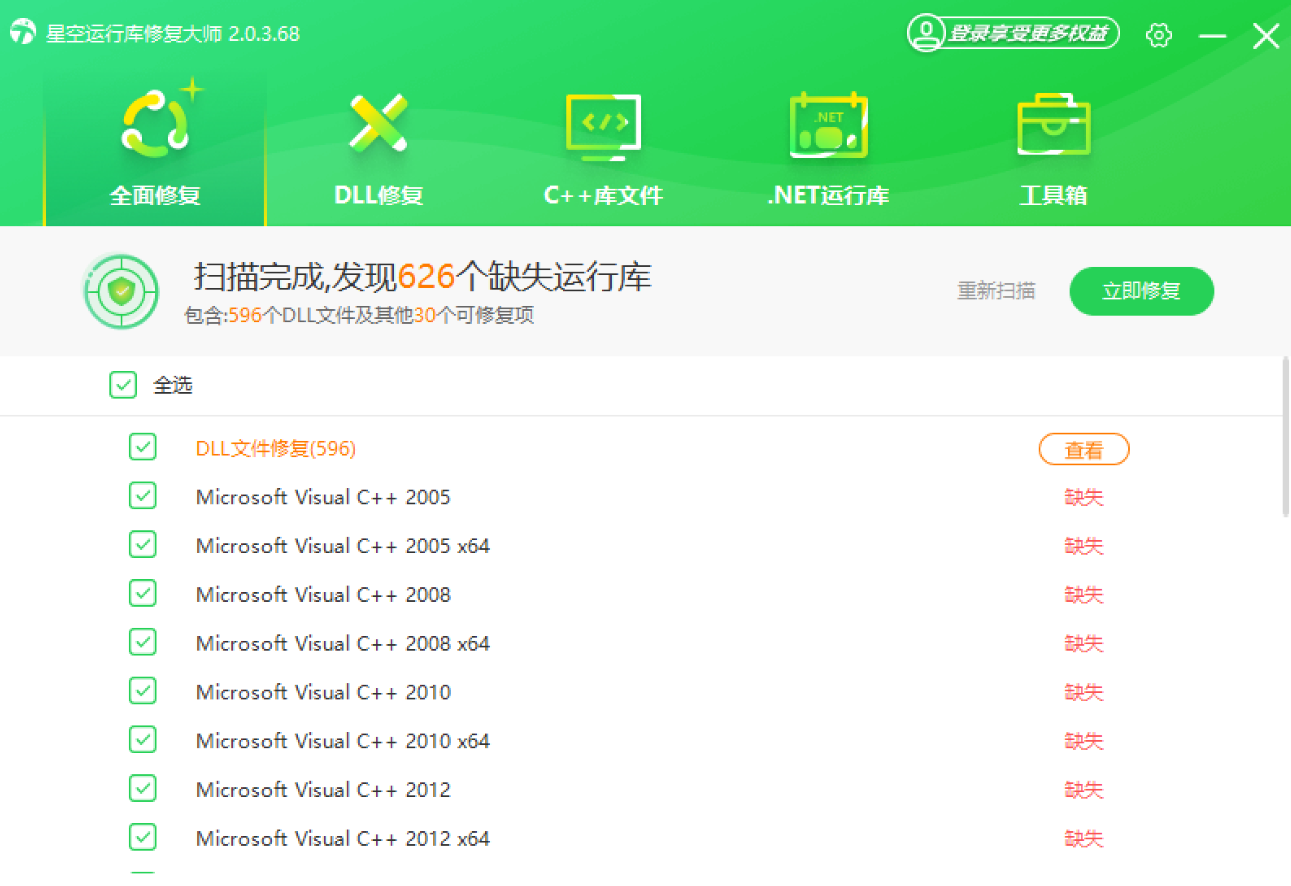
Task: Click 缺失 status for Visual C++ 2012
Action: 1084,790
